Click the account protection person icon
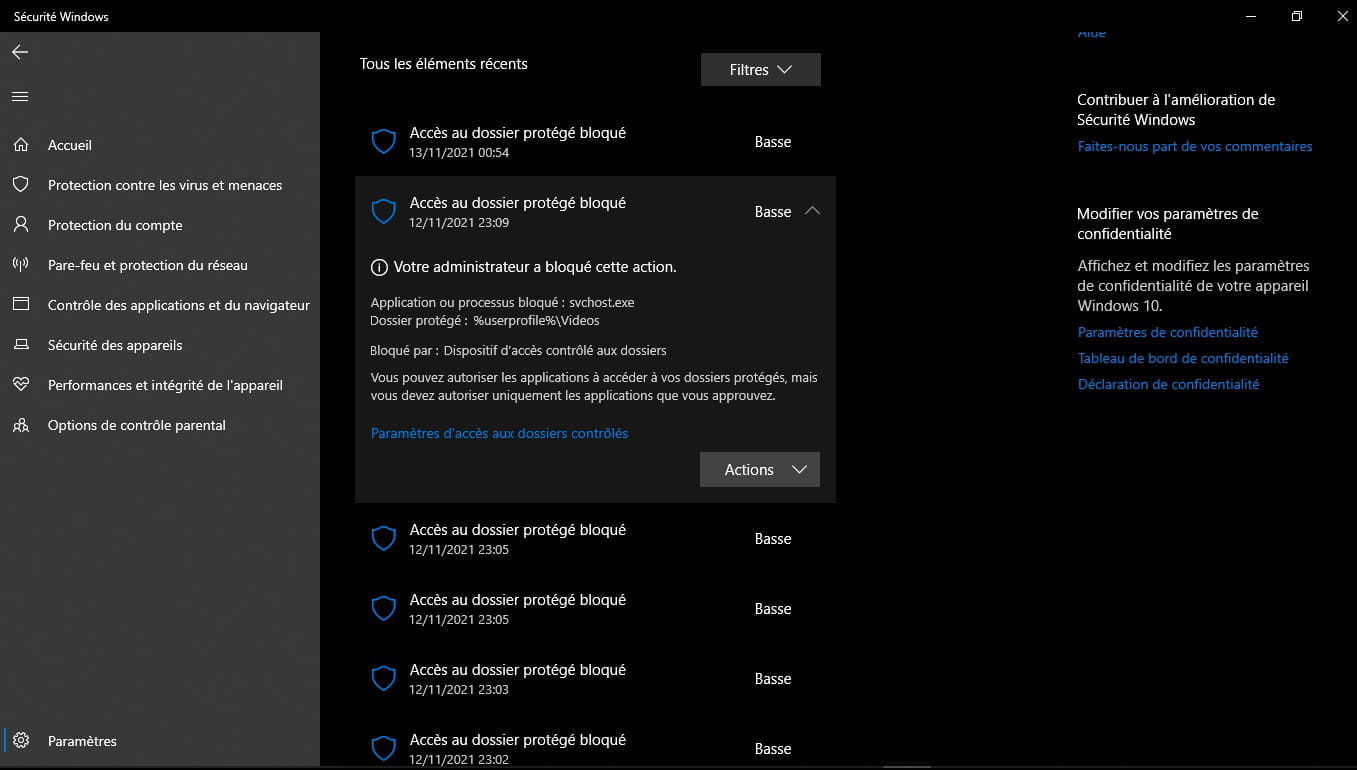Viewport: 1357px width, 770px height. 20,225
